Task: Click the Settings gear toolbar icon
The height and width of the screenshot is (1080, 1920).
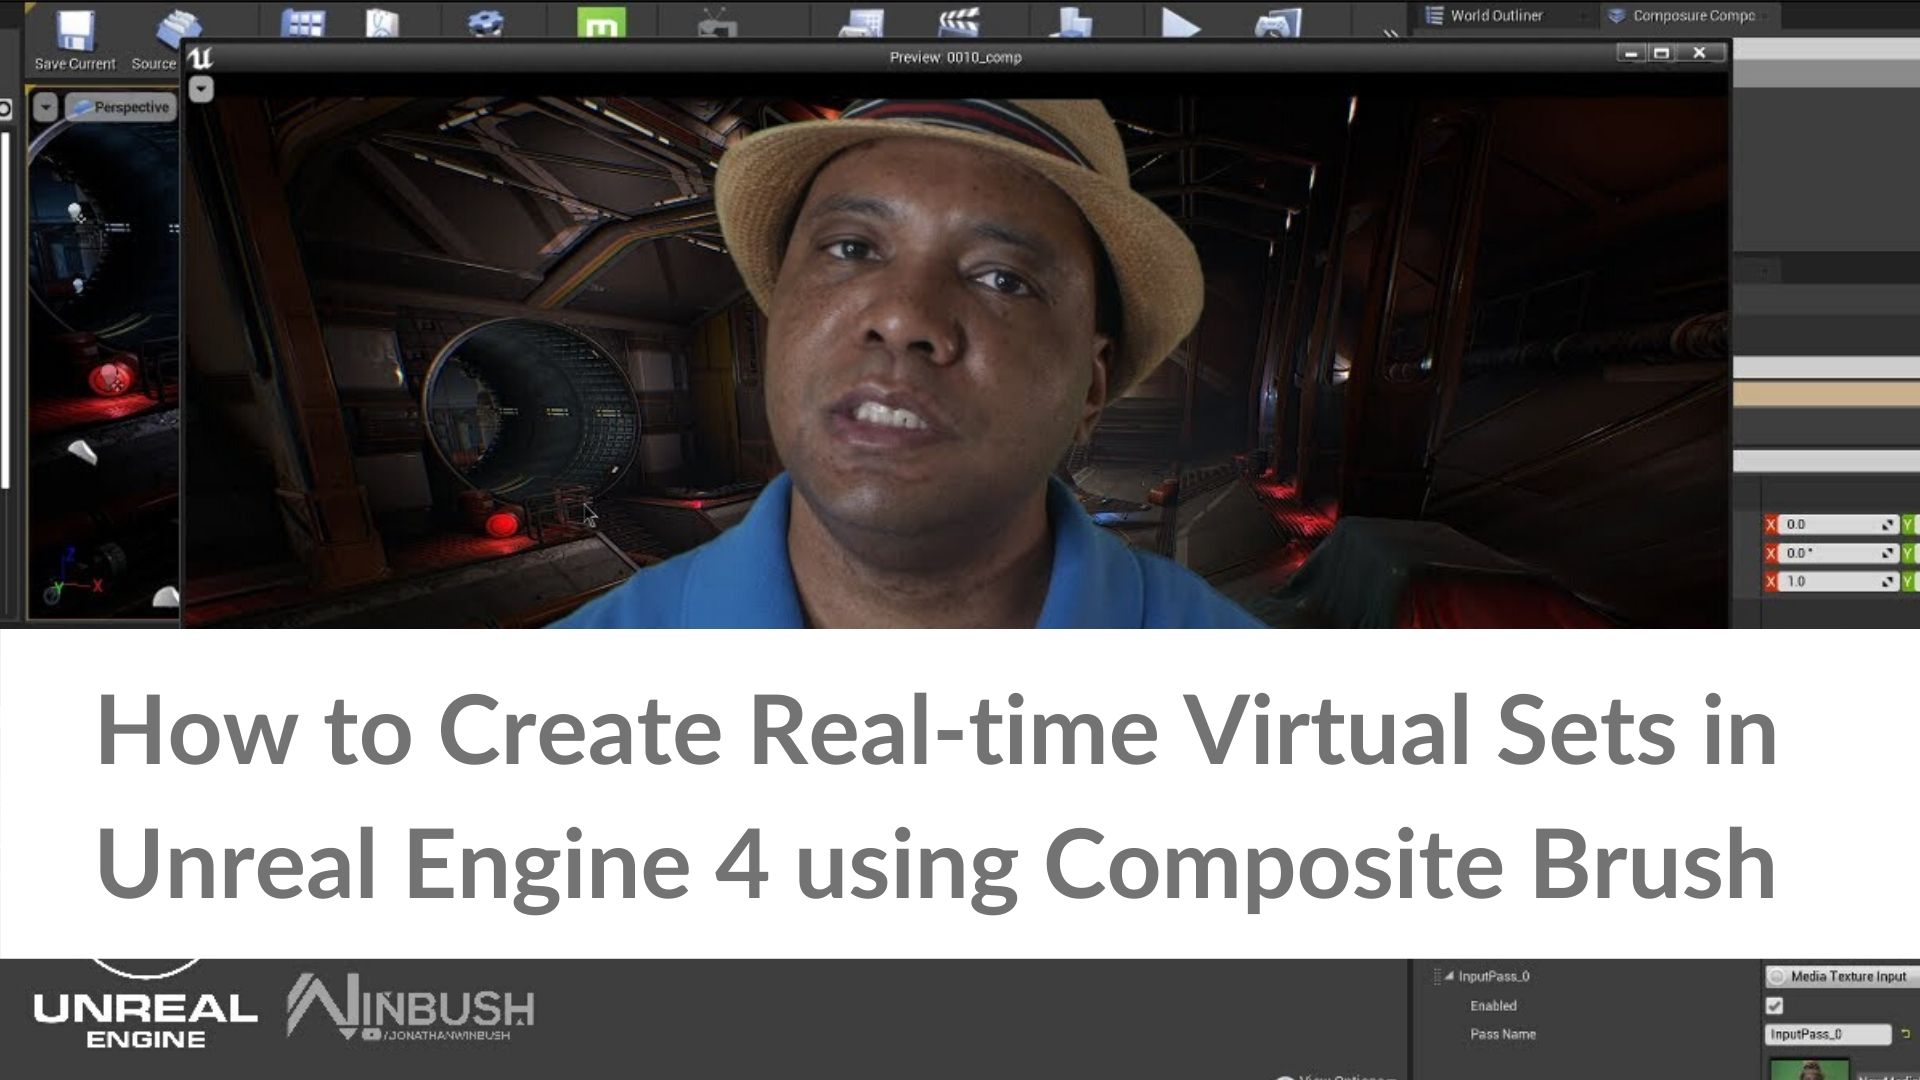Action: (486, 22)
